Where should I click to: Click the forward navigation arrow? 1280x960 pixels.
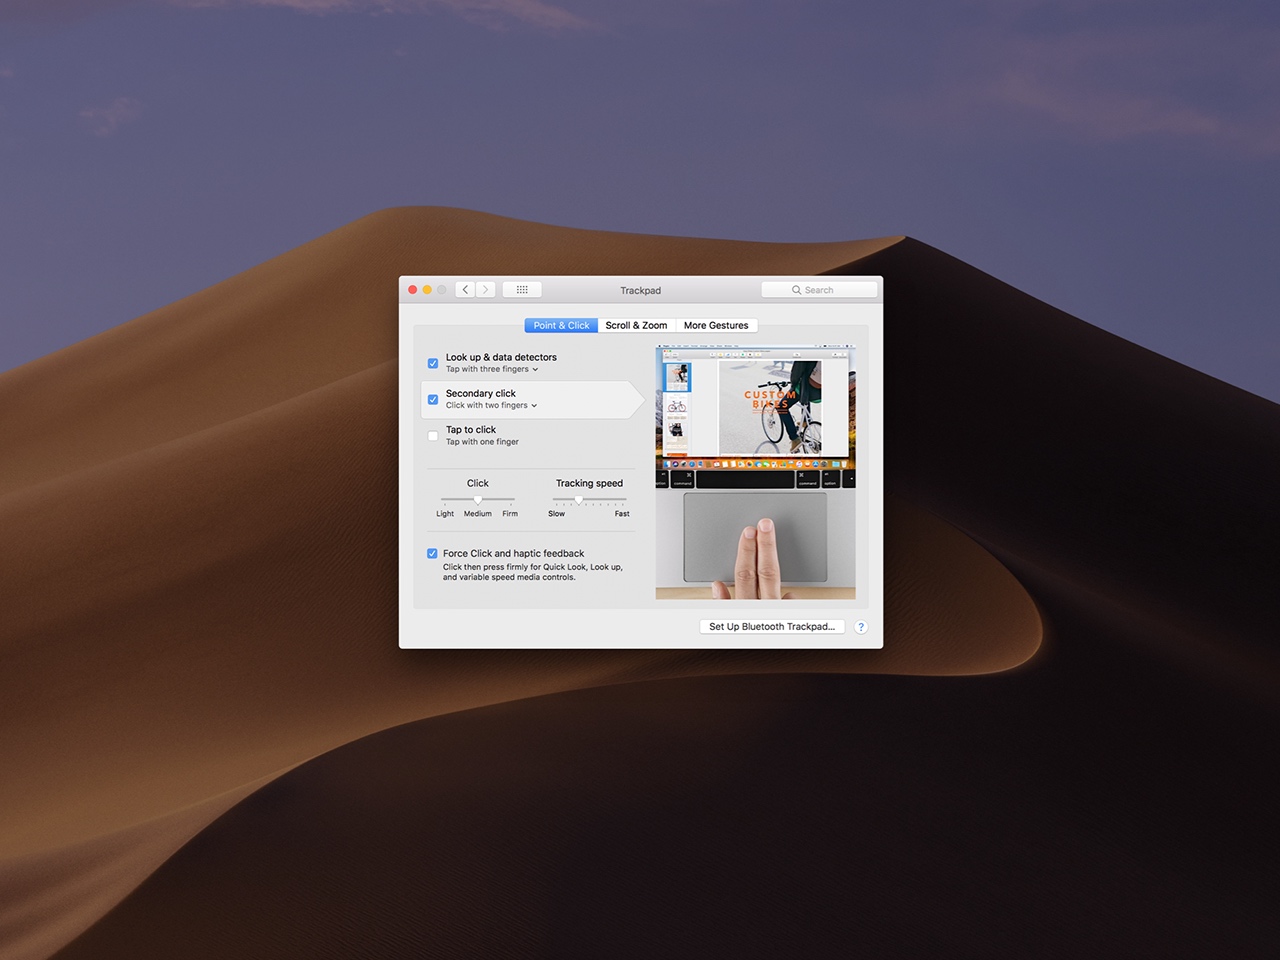pyautogui.click(x=485, y=289)
